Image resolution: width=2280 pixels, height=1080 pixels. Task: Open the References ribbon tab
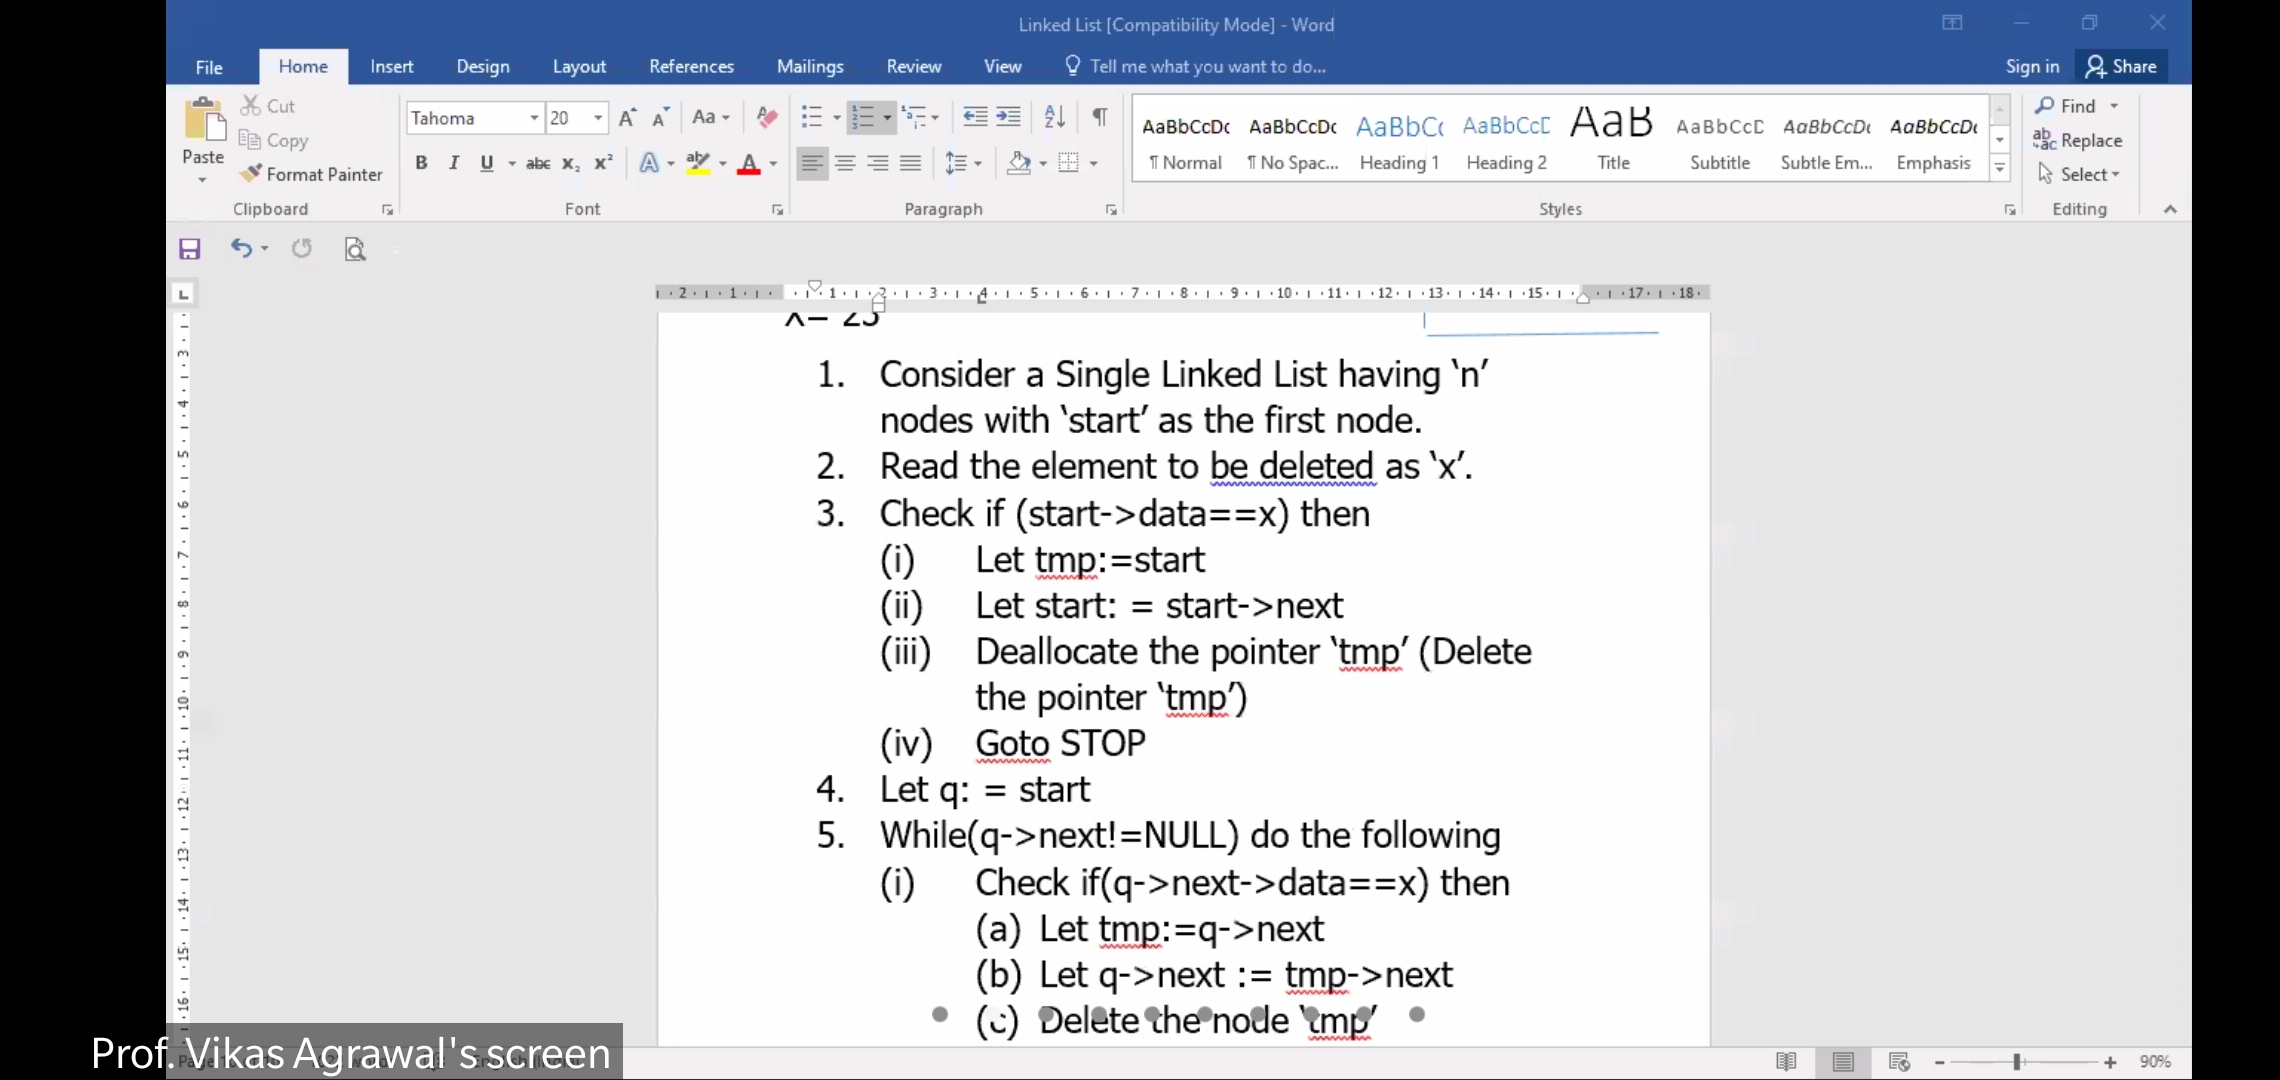click(x=691, y=66)
